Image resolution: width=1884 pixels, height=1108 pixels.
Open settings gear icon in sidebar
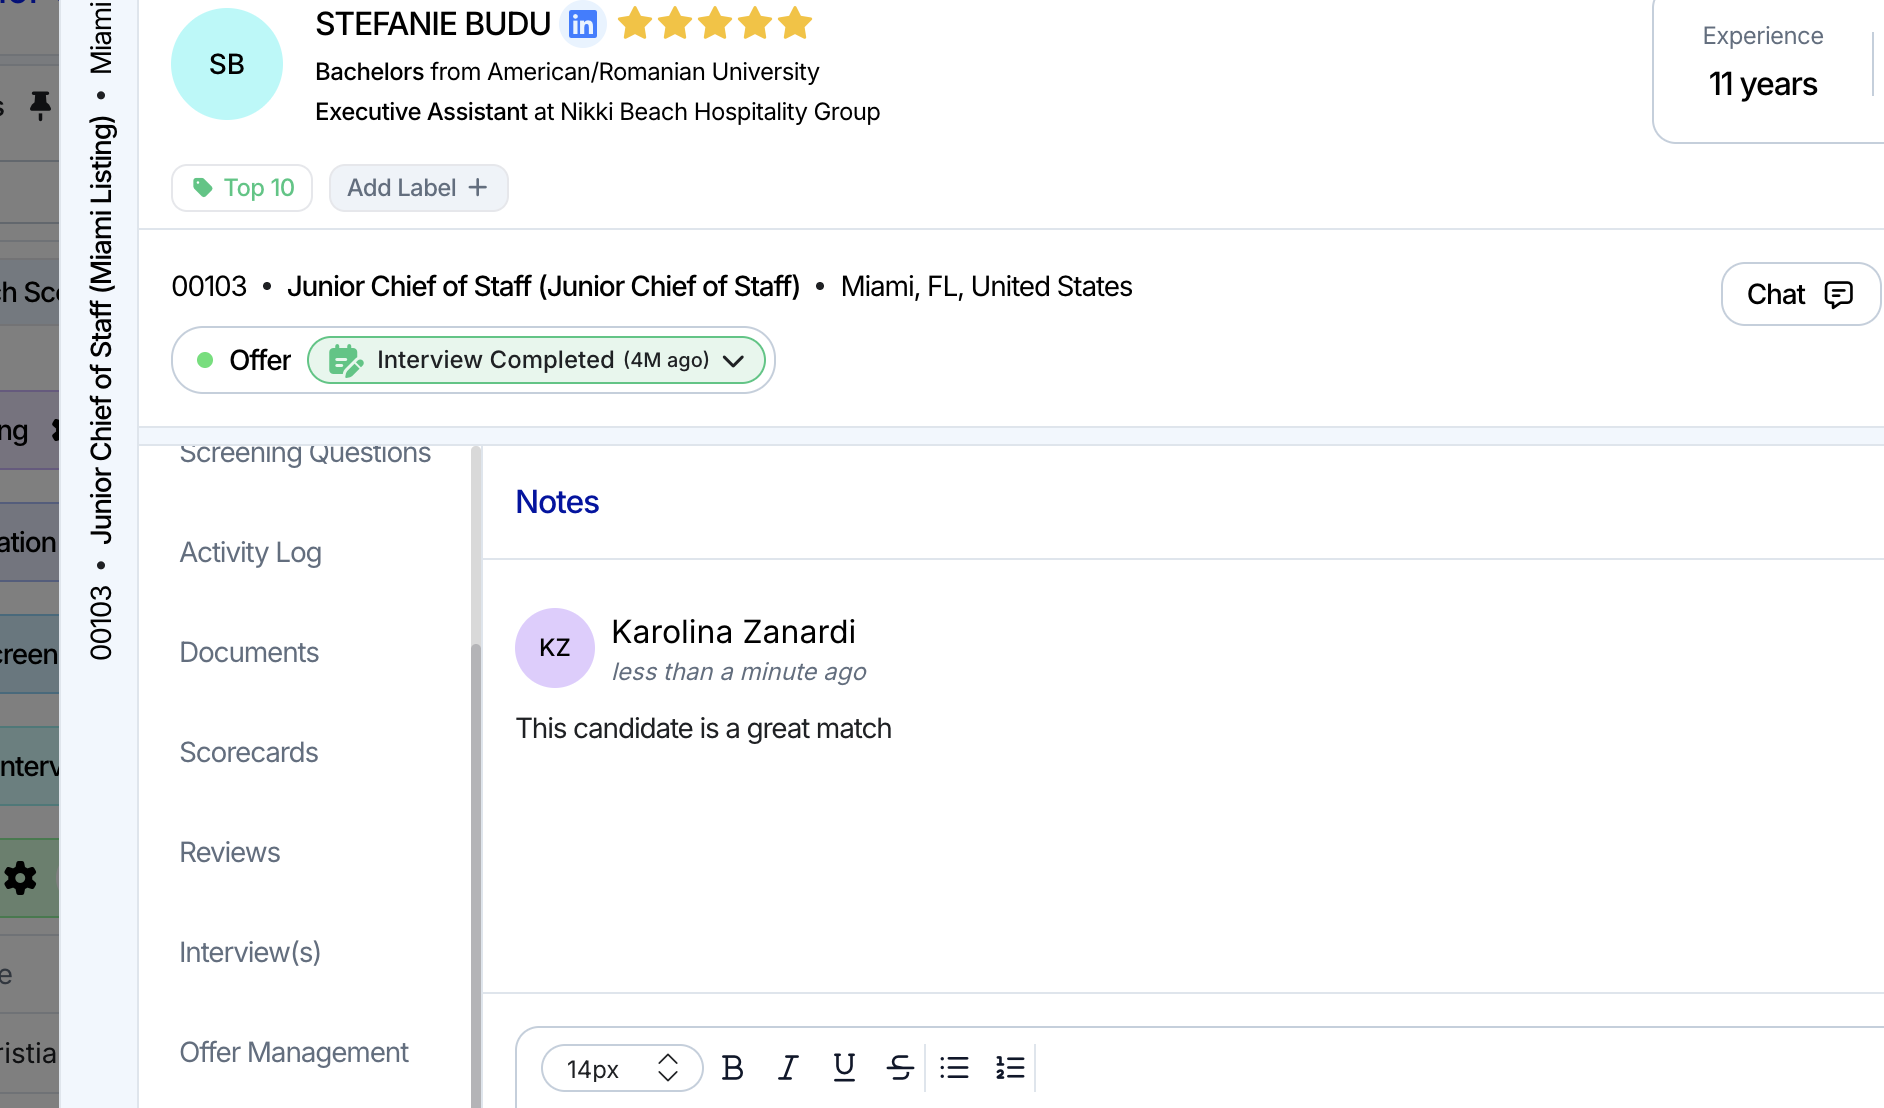point(21,878)
